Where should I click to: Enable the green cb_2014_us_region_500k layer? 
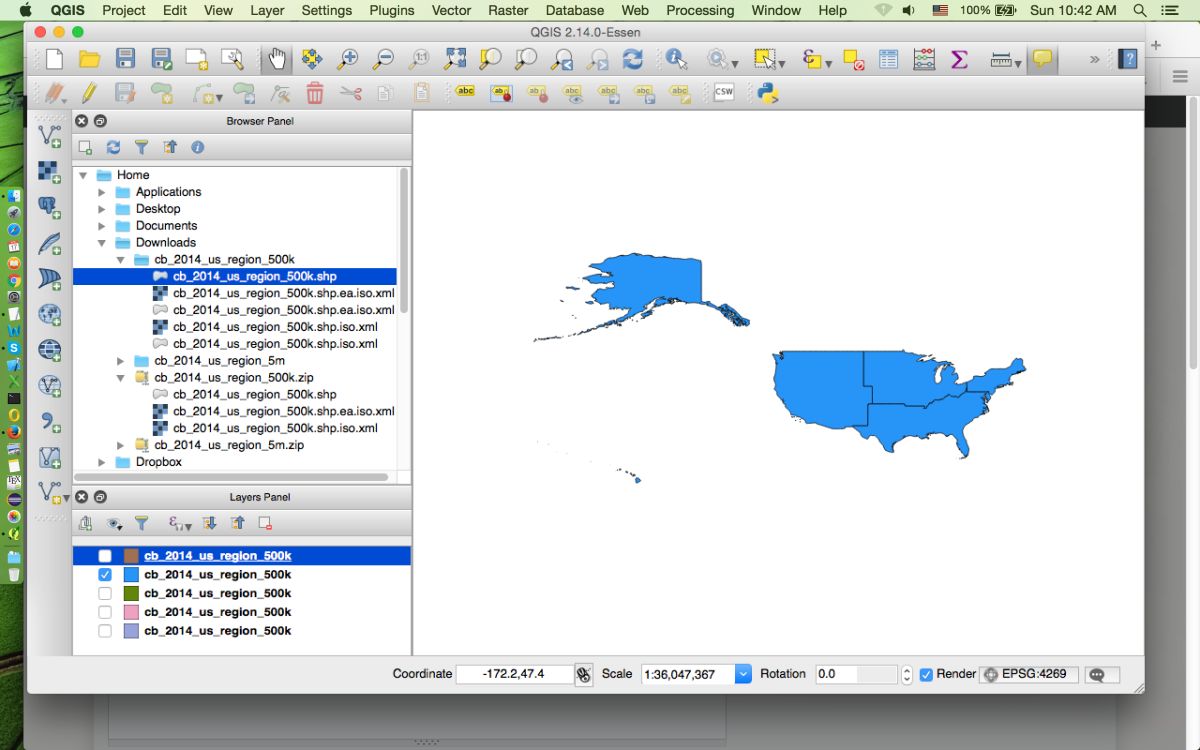pos(105,593)
